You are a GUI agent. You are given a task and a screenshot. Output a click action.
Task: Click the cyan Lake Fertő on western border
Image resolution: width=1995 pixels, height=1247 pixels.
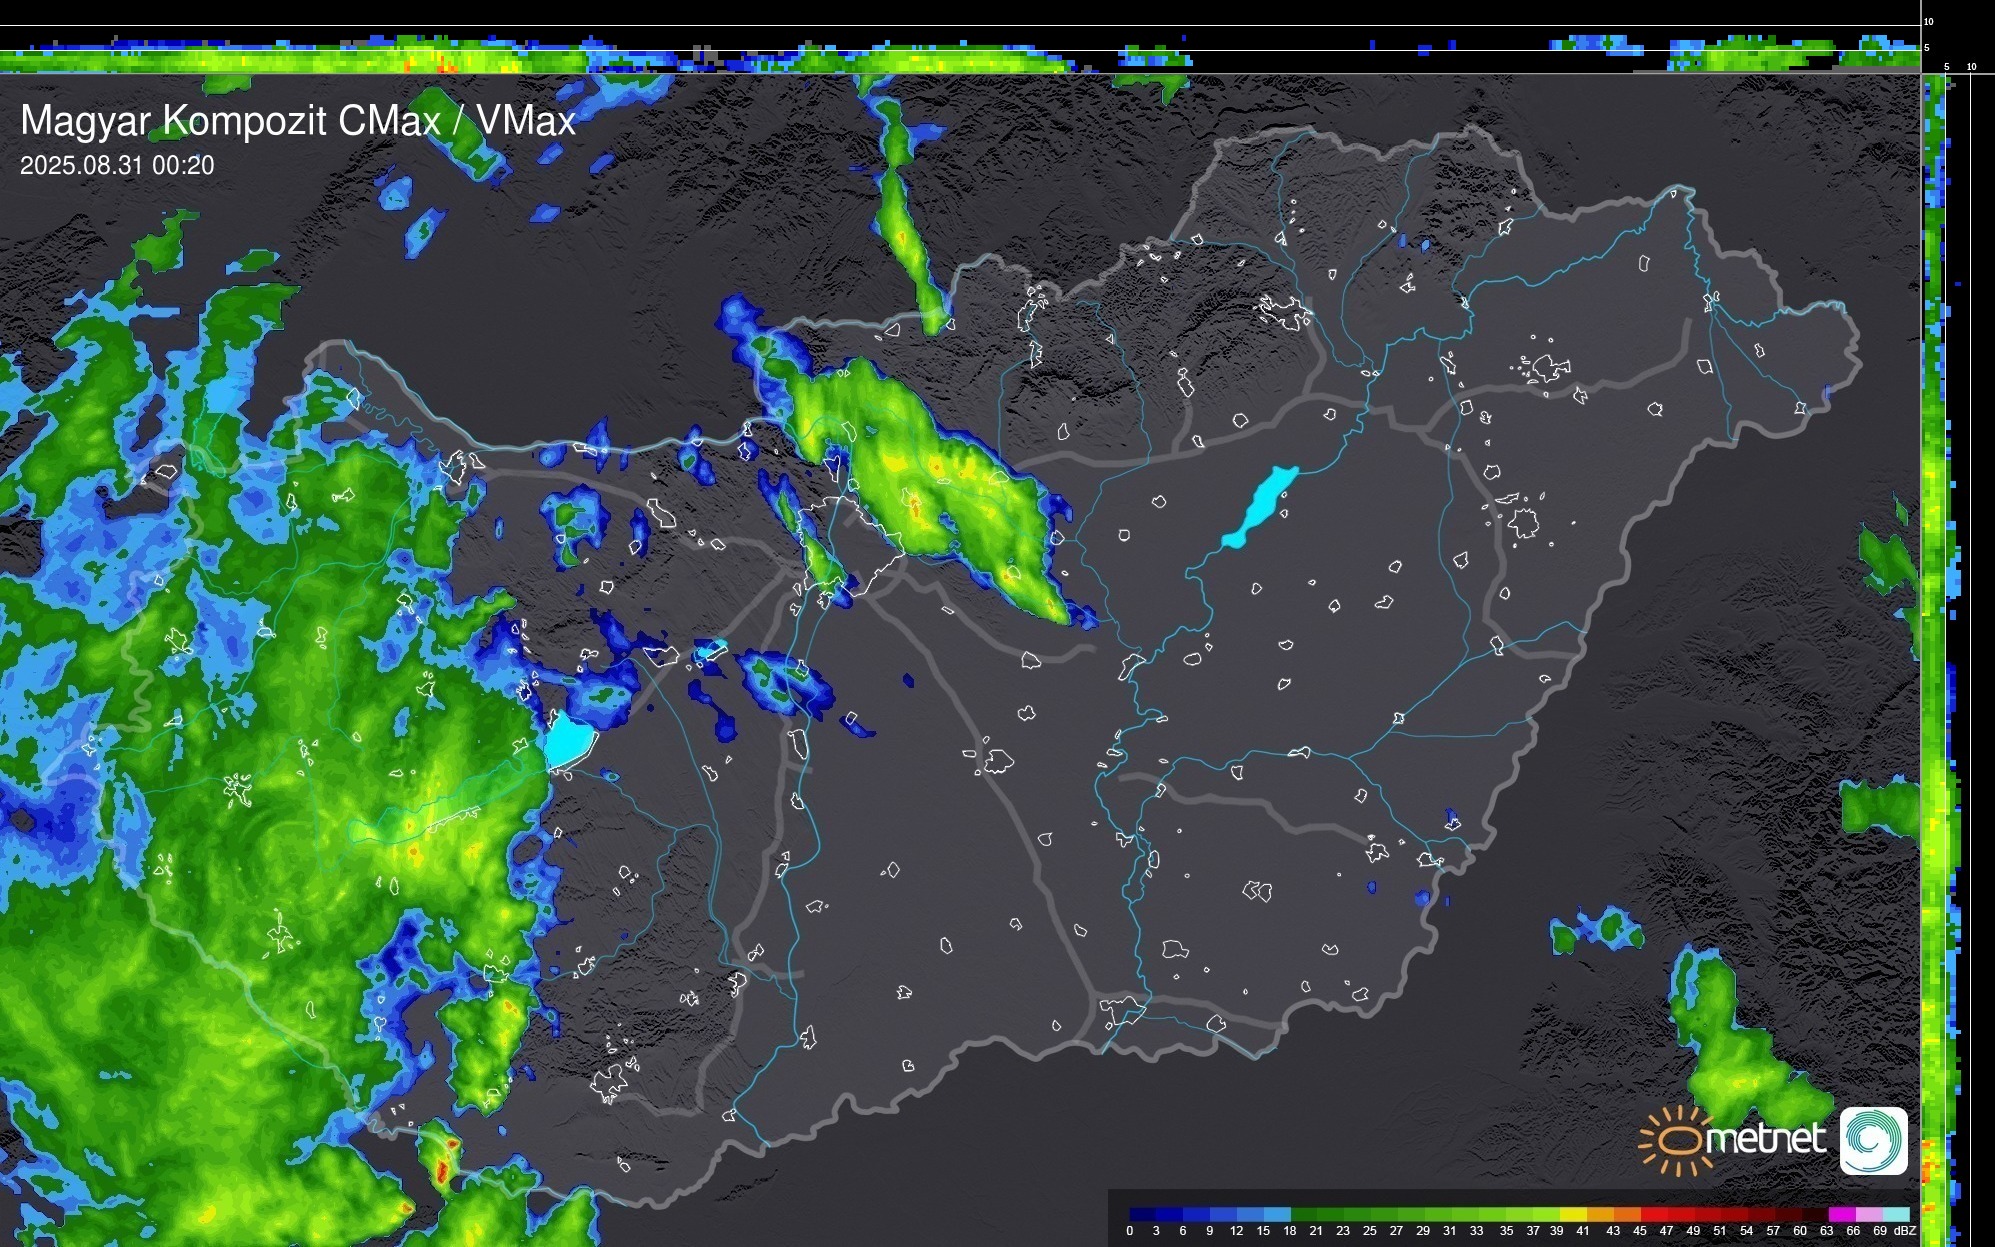point(570,742)
